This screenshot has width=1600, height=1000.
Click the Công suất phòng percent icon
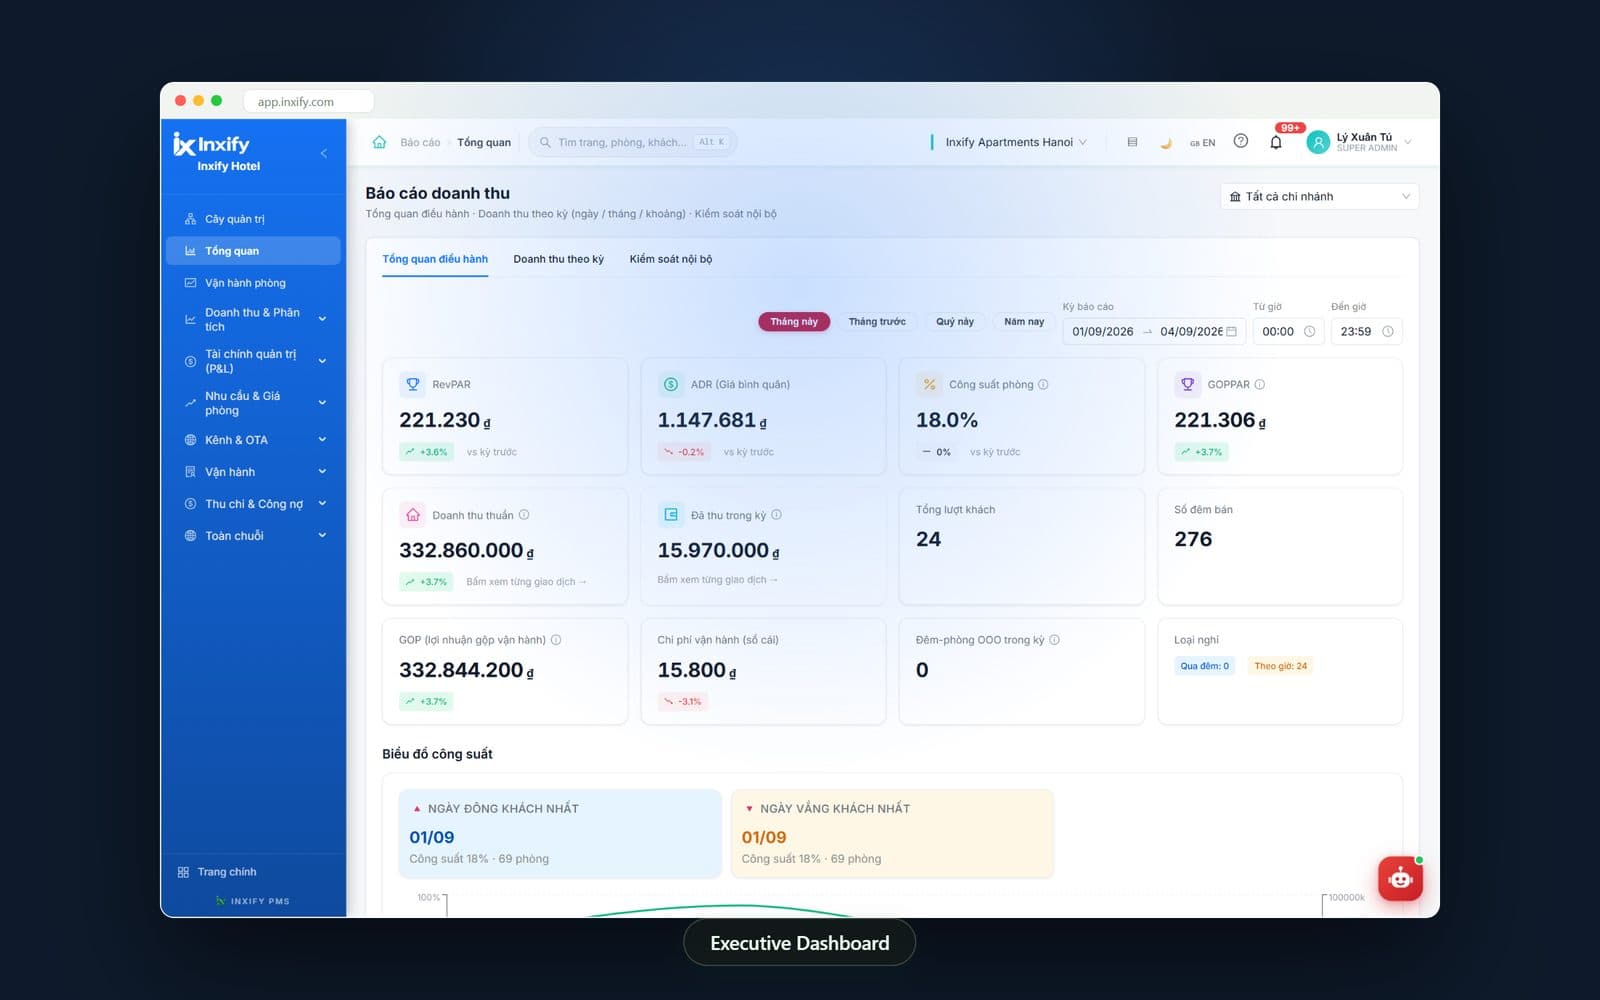click(x=929, y=384)
